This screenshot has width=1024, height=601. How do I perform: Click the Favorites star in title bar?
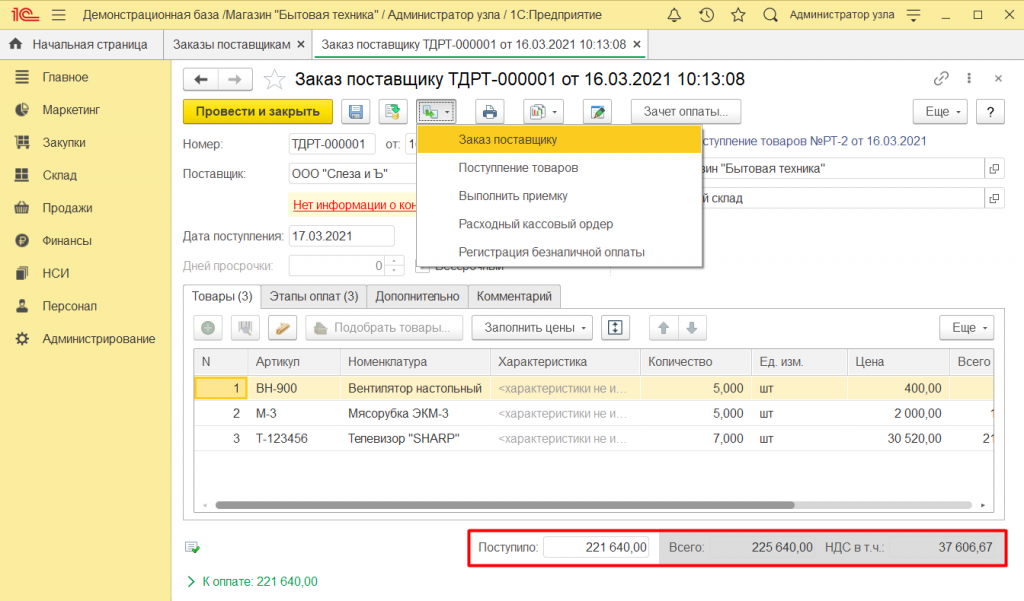pyautogui.click(x=738, y=15)
